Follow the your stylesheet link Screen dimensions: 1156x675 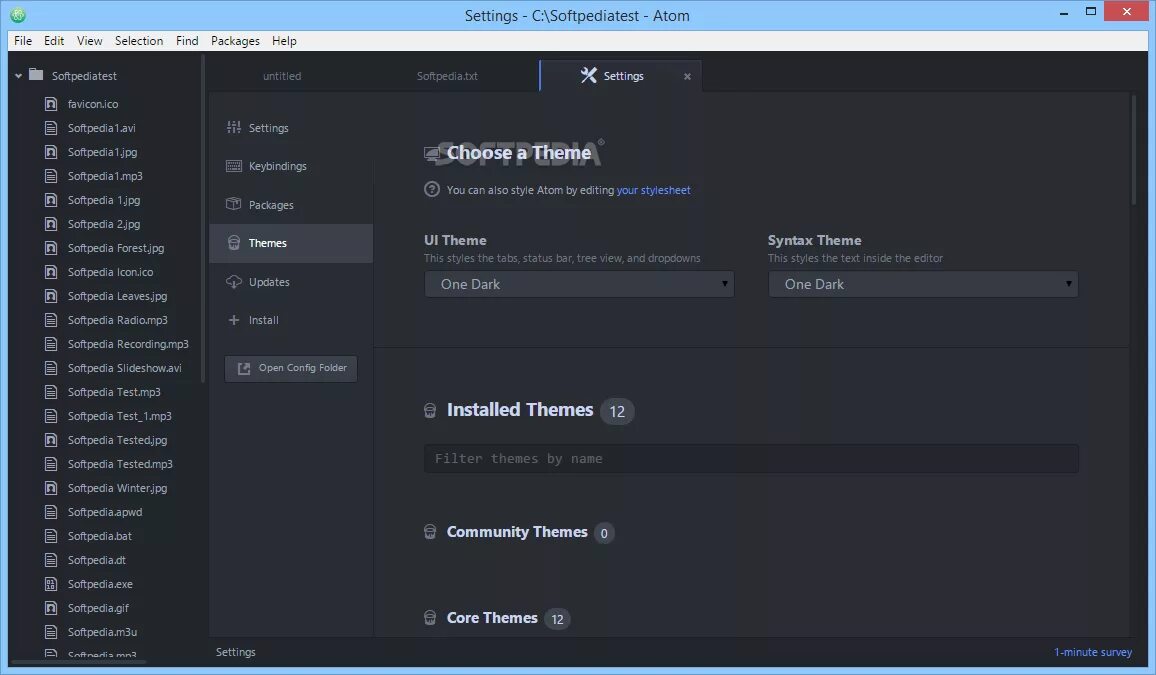click(x=653, y=190)
